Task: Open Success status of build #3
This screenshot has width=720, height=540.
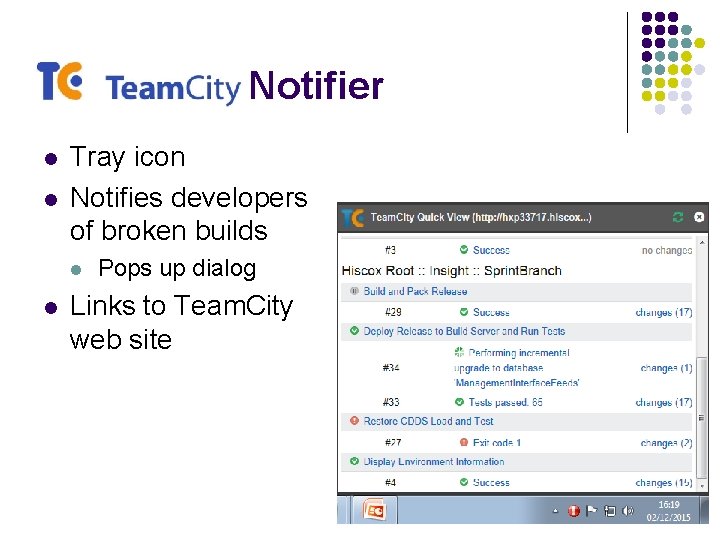Action: pyautogui.click(x=491, y=250)
